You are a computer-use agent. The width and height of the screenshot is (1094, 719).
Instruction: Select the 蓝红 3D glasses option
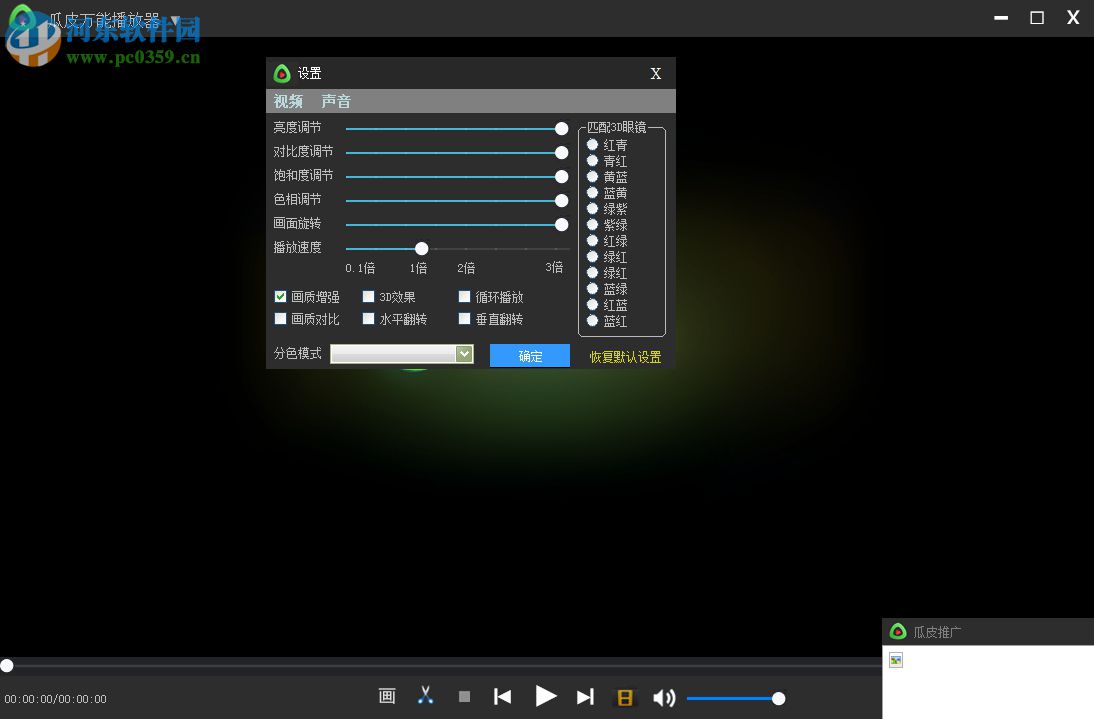pyautogui.click(x=592, y=321)
